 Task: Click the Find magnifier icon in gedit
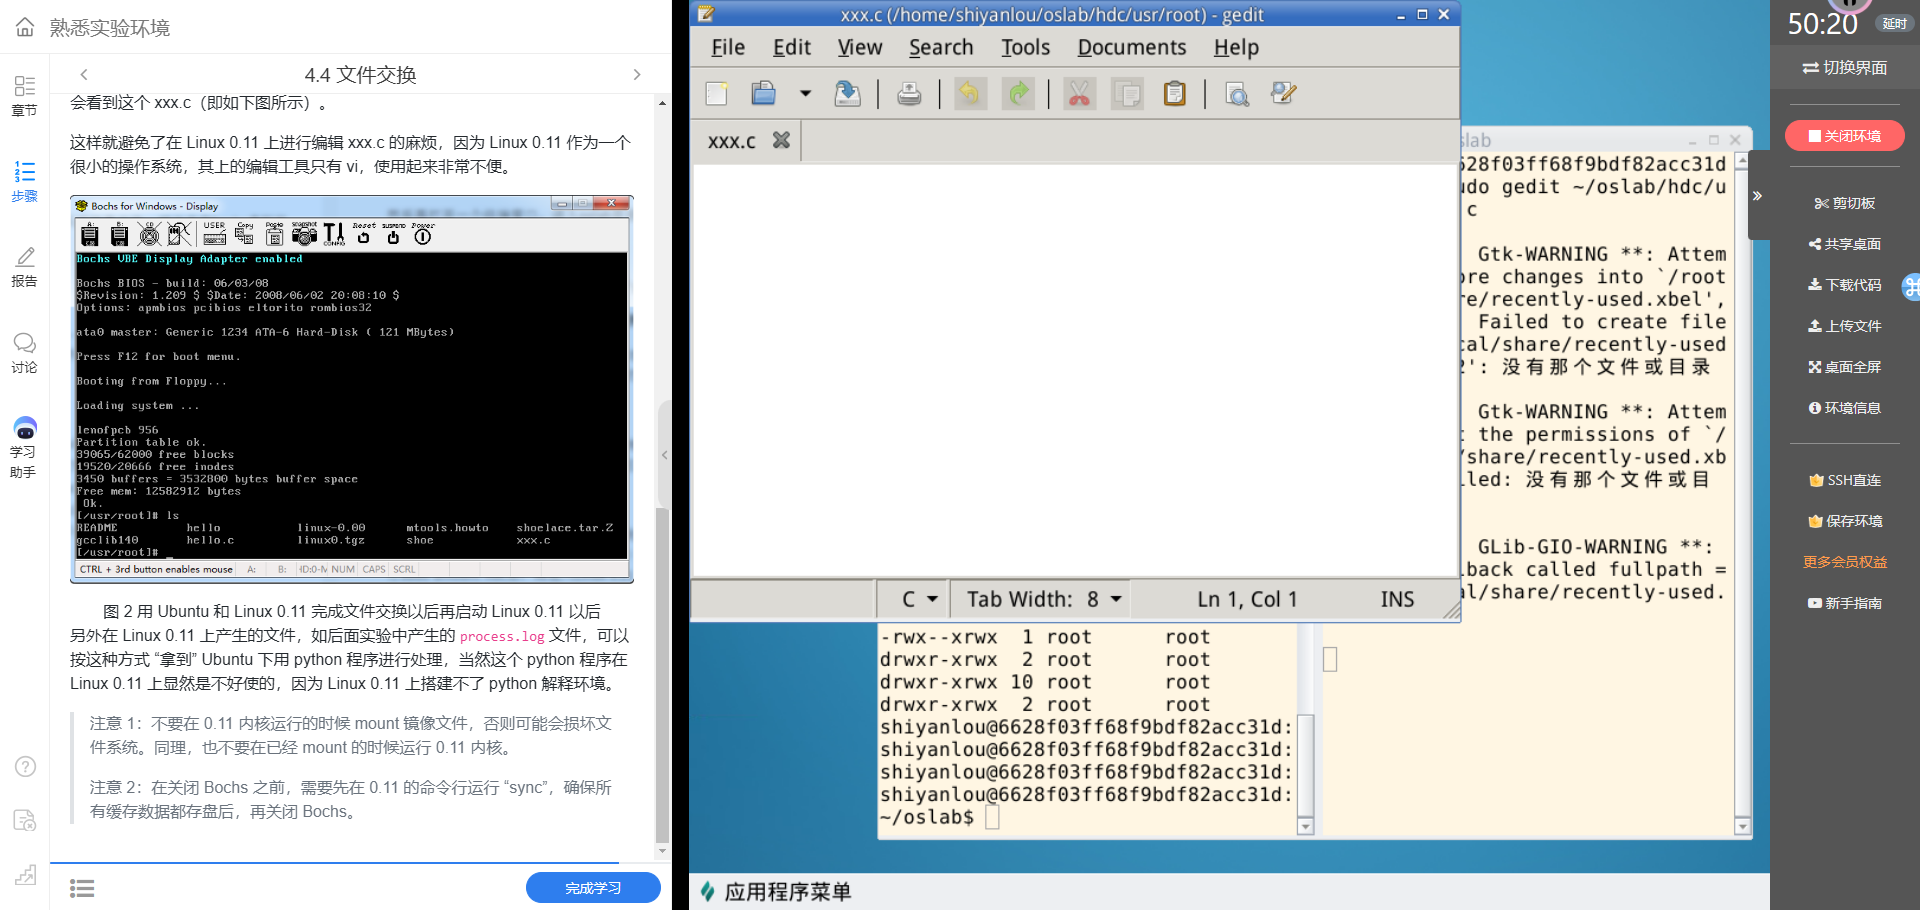click(1237, 94)
